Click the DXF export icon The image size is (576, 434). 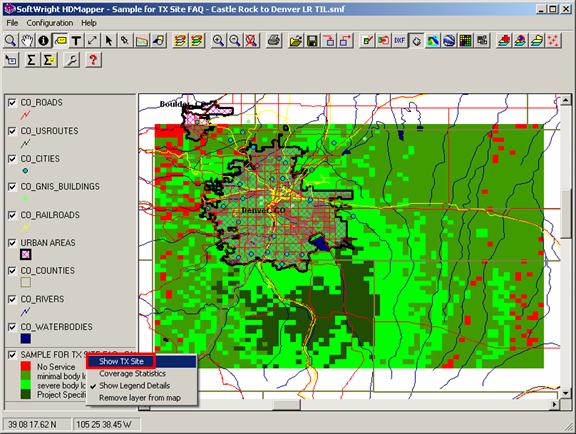399,40
